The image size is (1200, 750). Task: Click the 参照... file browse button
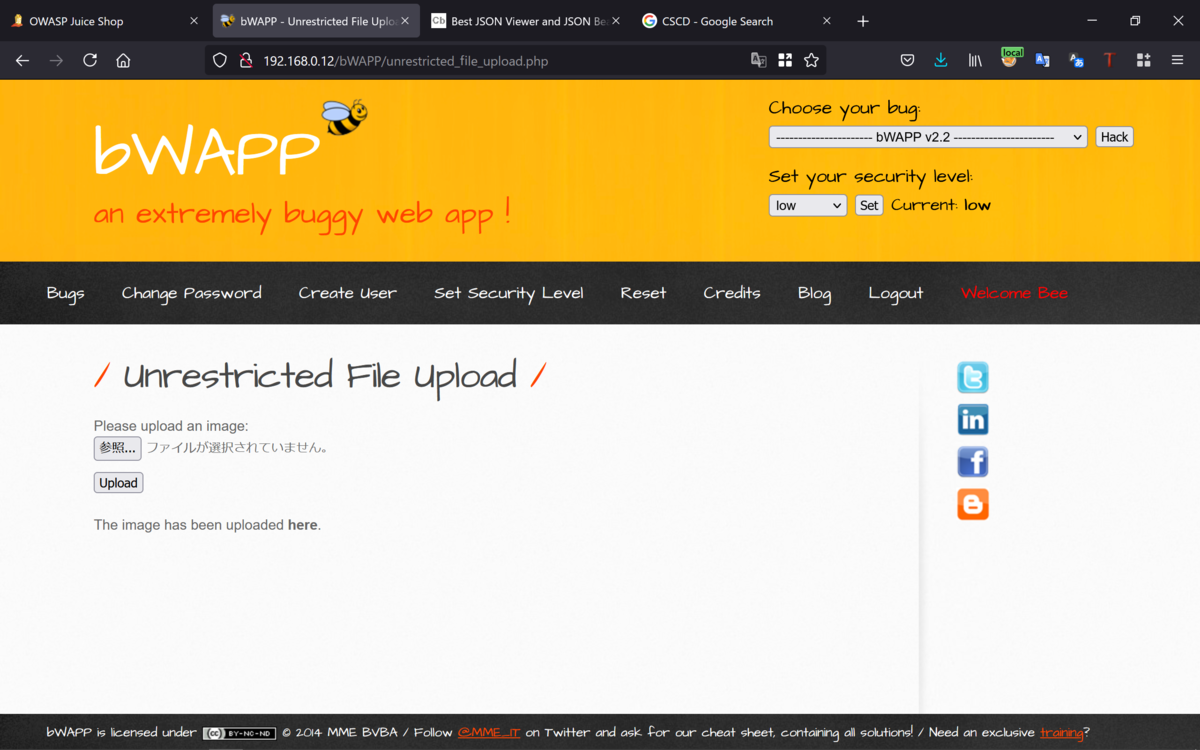pyautogui.click(x=118, y=448)
